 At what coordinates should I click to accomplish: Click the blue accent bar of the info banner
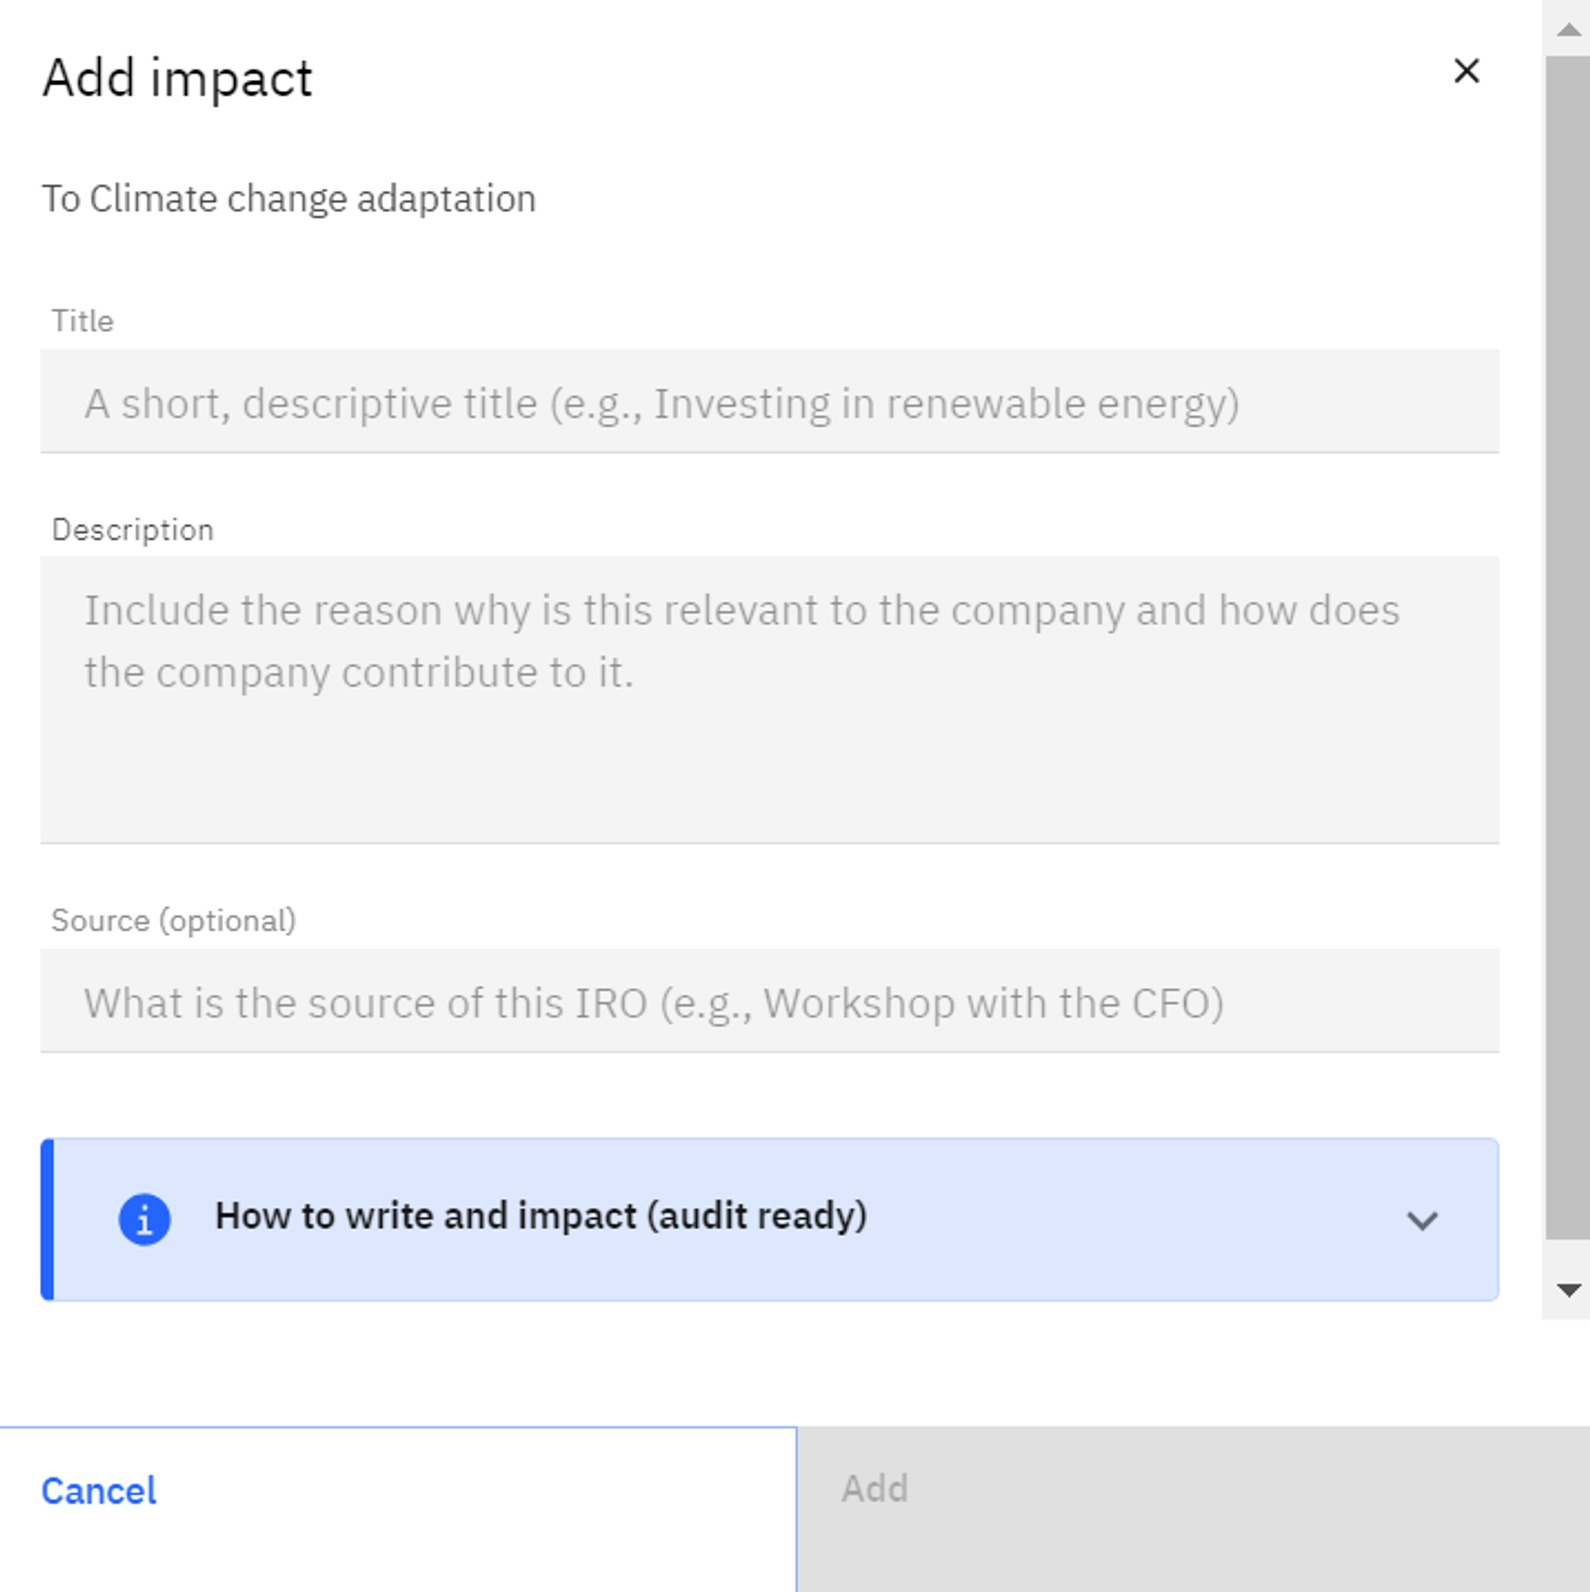point(47,1219)
